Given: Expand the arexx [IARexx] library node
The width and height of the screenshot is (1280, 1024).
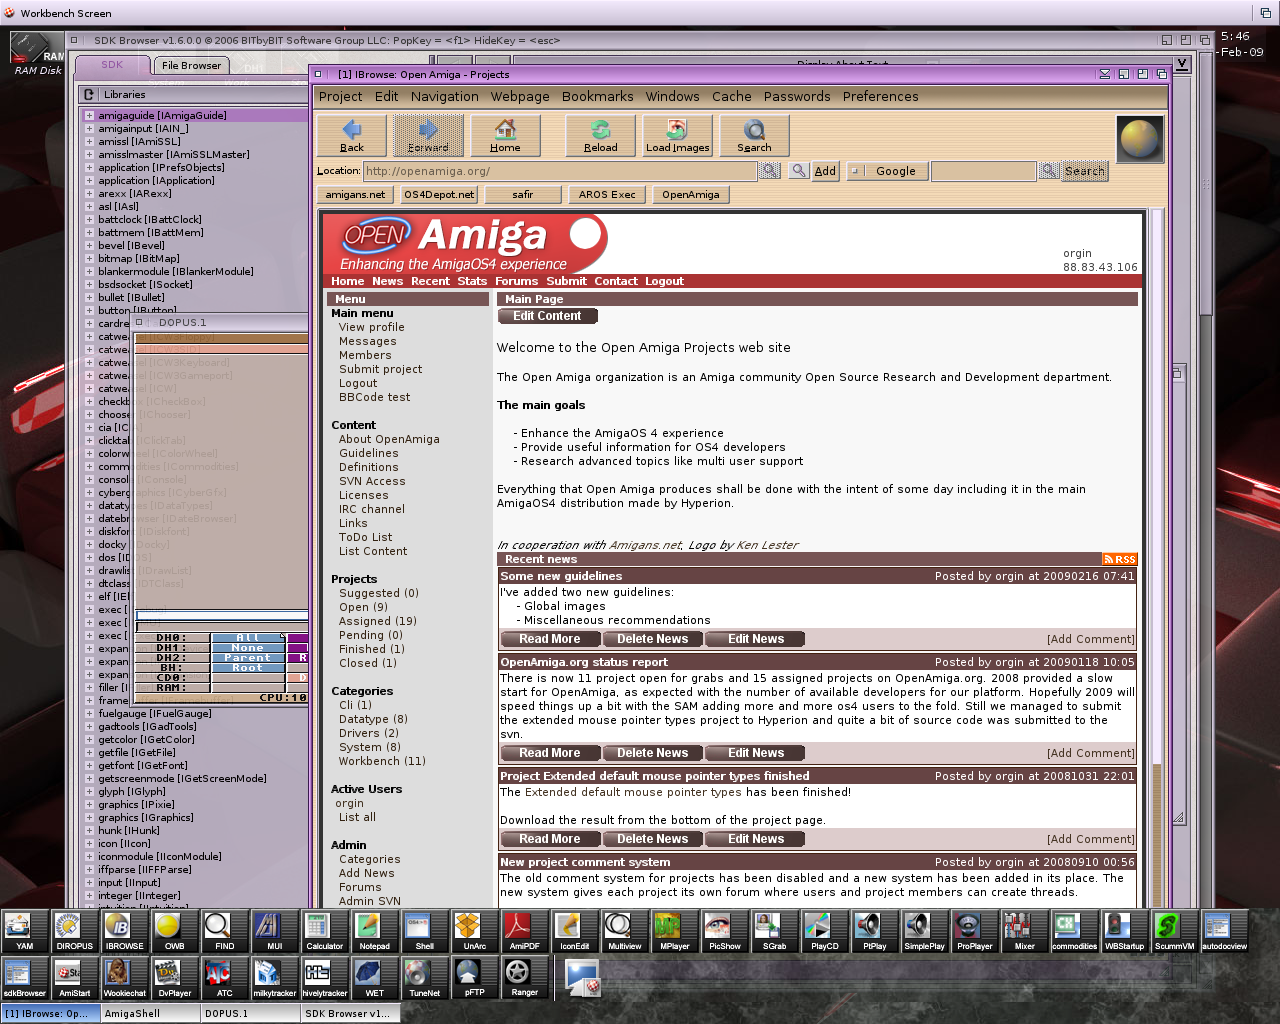Looking at the screenshot, I should coord(89,194).
